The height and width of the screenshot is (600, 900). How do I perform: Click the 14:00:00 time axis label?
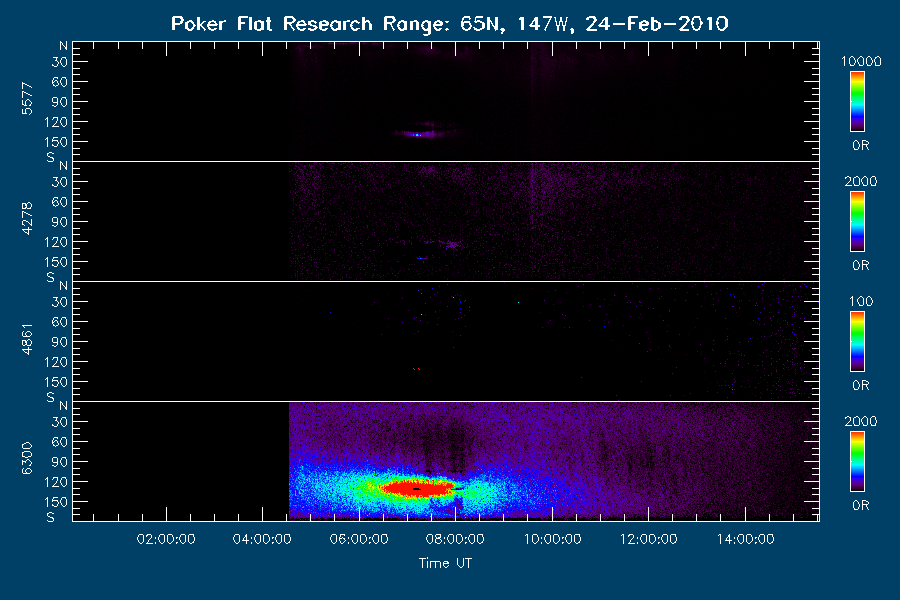[x=745, y=539]
